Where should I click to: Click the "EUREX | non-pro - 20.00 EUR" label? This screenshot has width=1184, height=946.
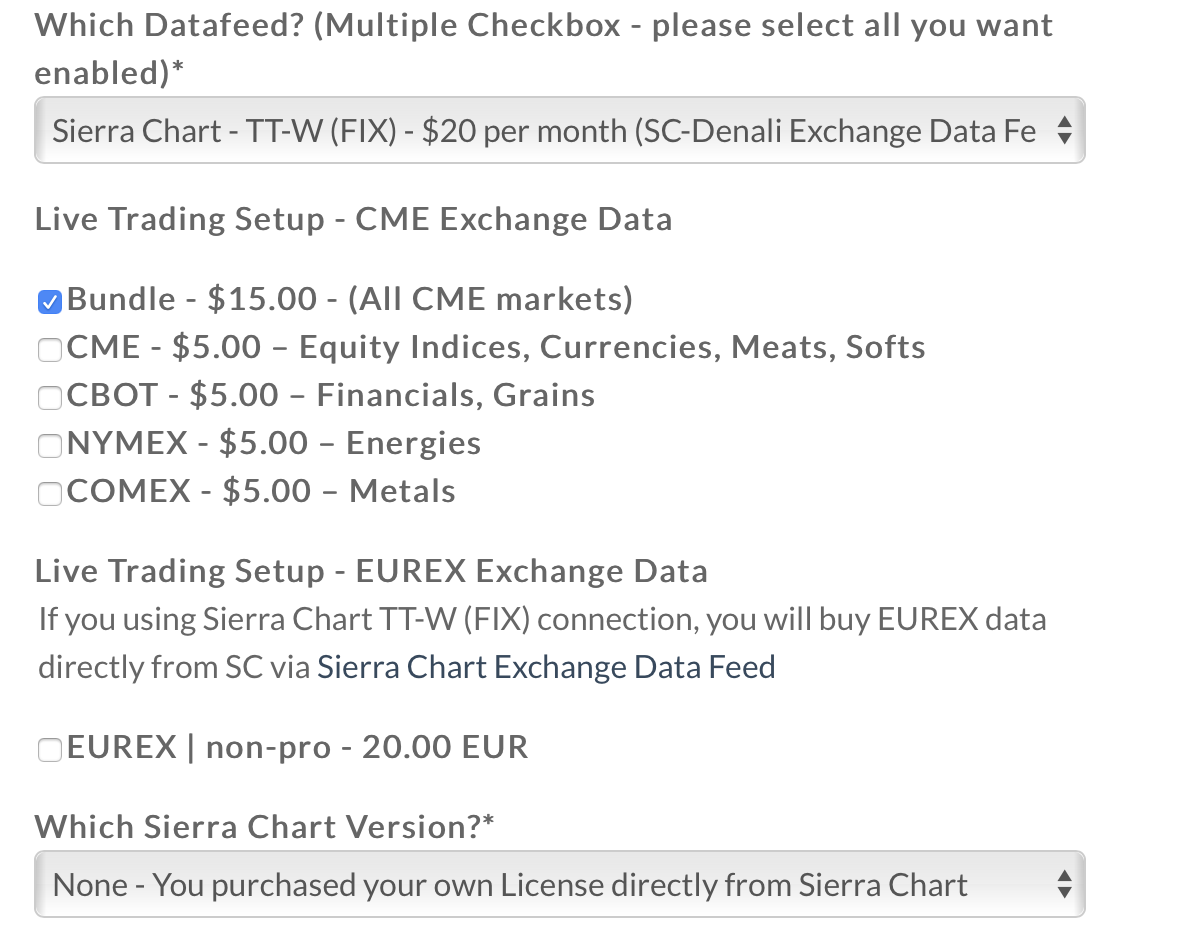(297, 747)
